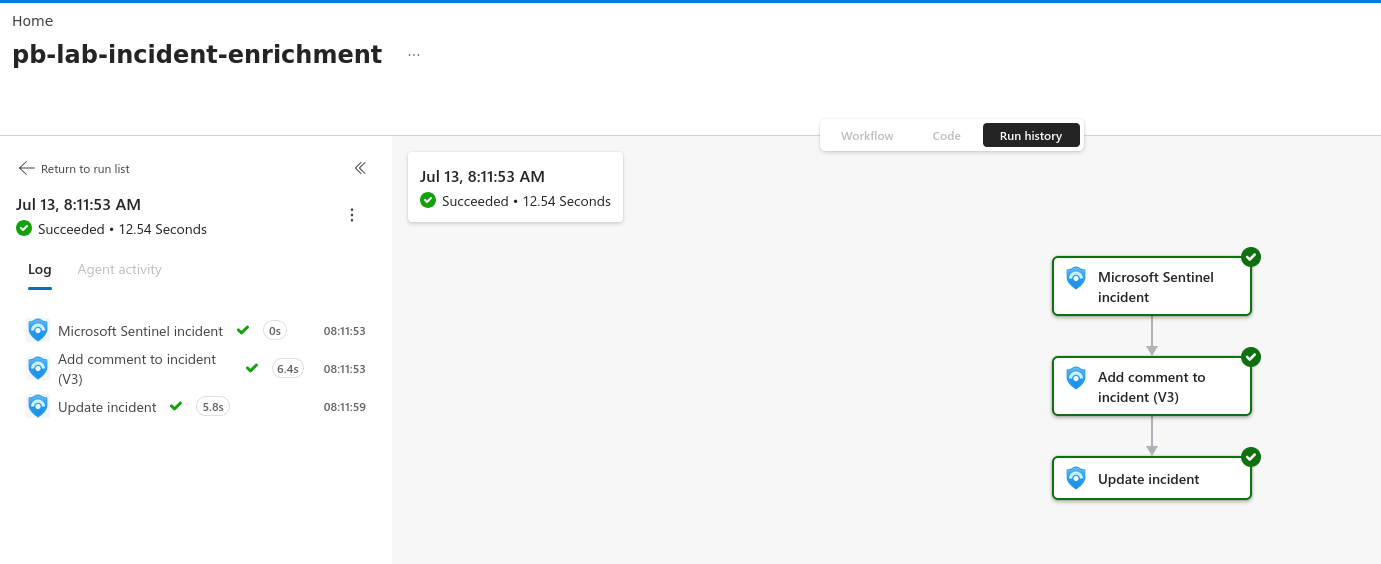Select the Microsoft Sentinel incident workflow node

pyautogui.click(x=1152, y=287)
